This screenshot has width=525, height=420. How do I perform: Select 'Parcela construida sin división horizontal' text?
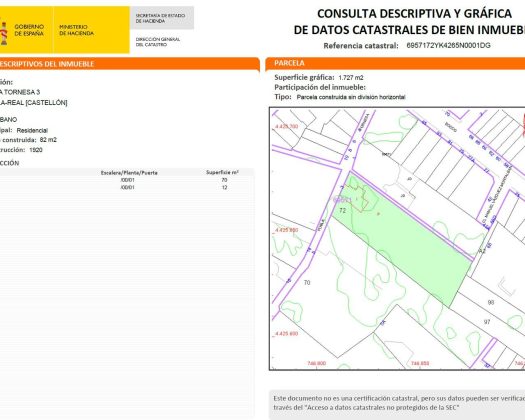(351, 97)
